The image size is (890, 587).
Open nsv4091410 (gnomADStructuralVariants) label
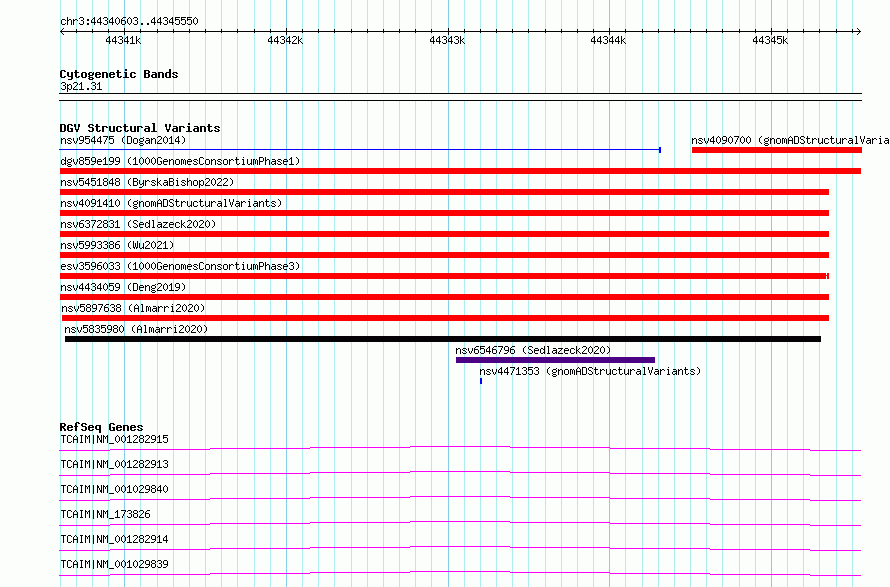[x=171, y=203]
